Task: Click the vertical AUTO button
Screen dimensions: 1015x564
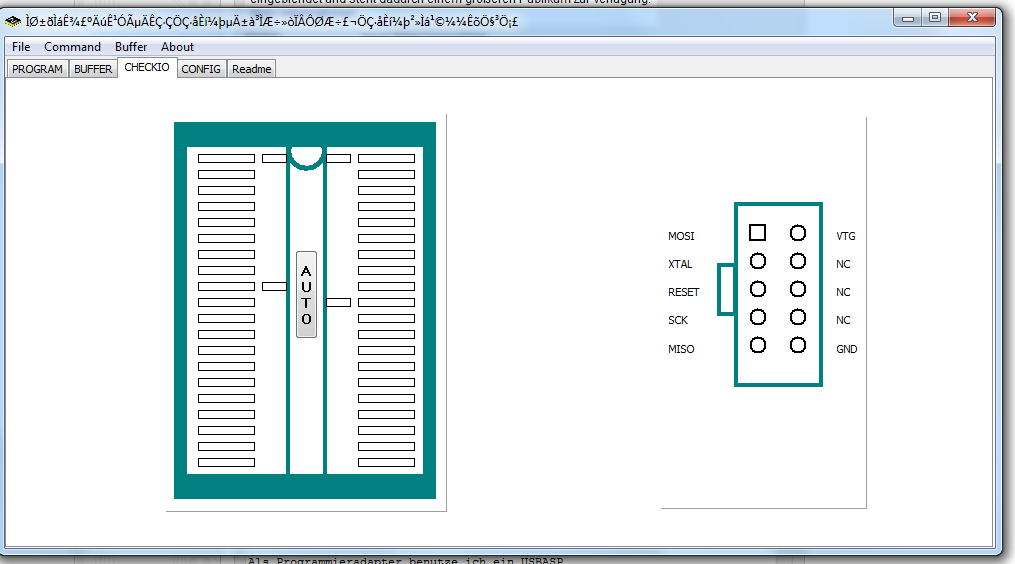Action: tap(306, 295)
